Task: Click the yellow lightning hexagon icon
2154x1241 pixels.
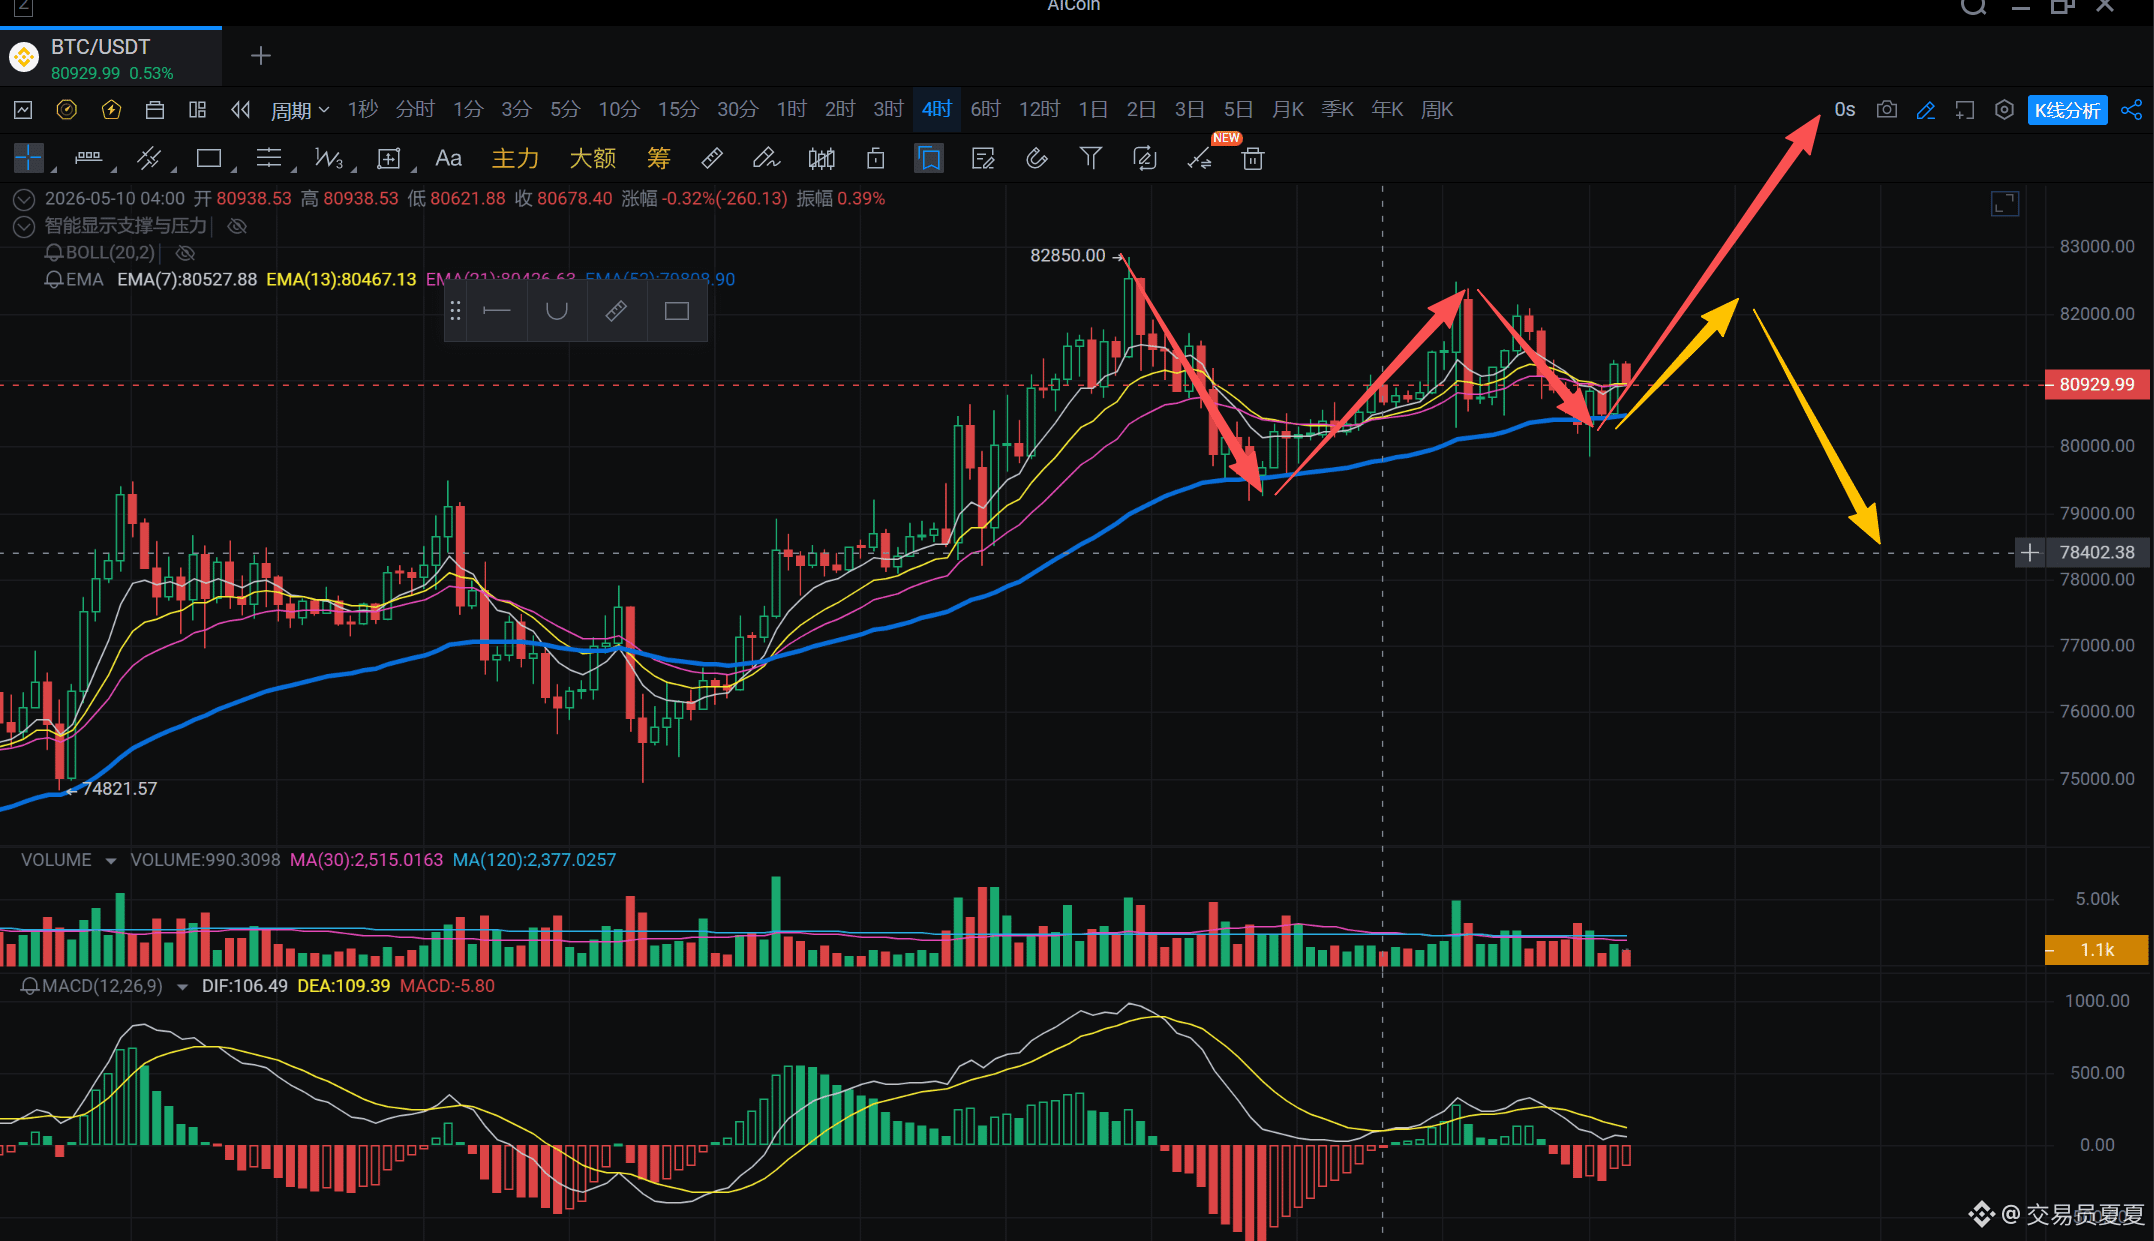Action: point(111,110)
